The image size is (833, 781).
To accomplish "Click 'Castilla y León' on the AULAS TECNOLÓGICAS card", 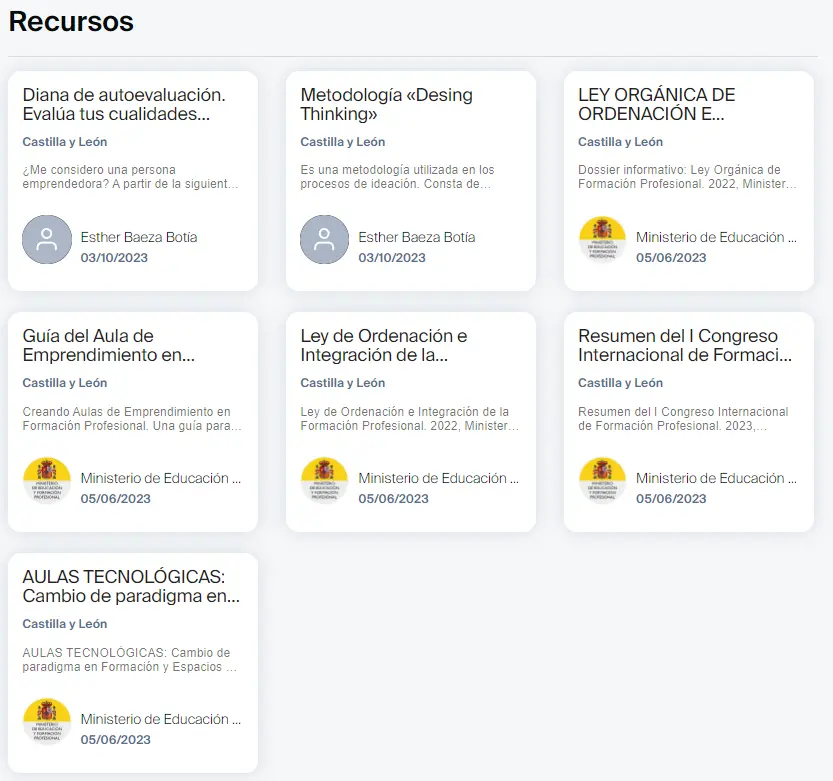I will [65, 624].
